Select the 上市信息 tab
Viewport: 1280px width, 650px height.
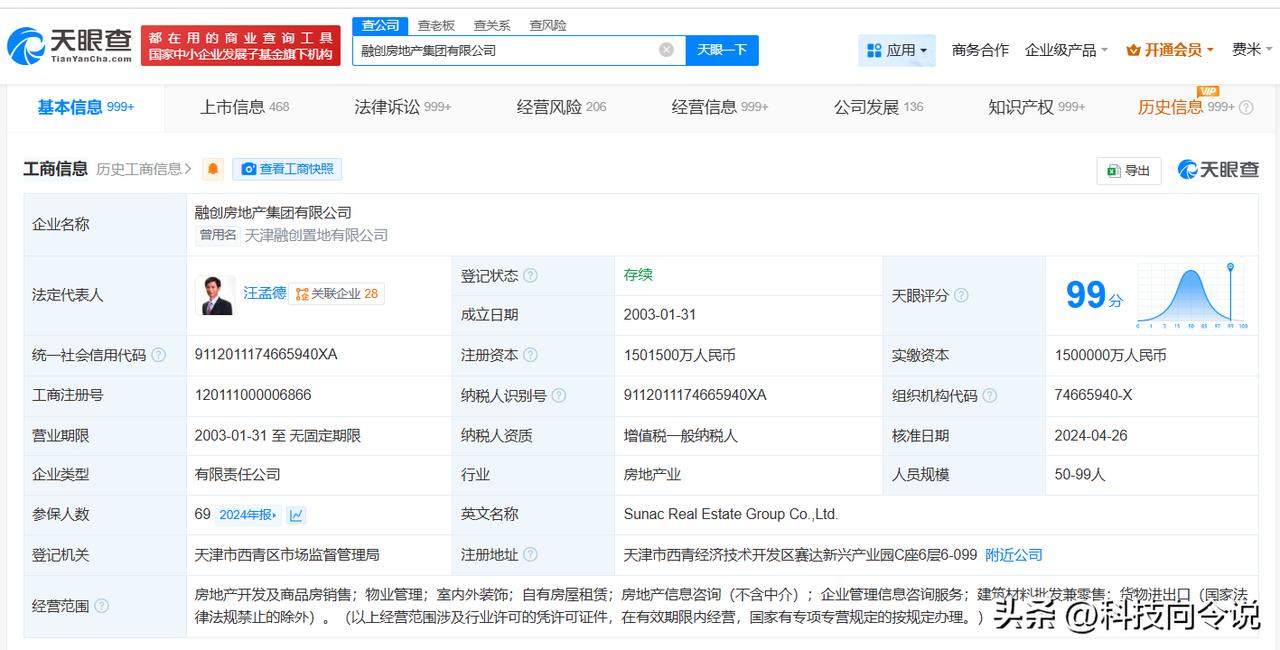click(244, 107)
